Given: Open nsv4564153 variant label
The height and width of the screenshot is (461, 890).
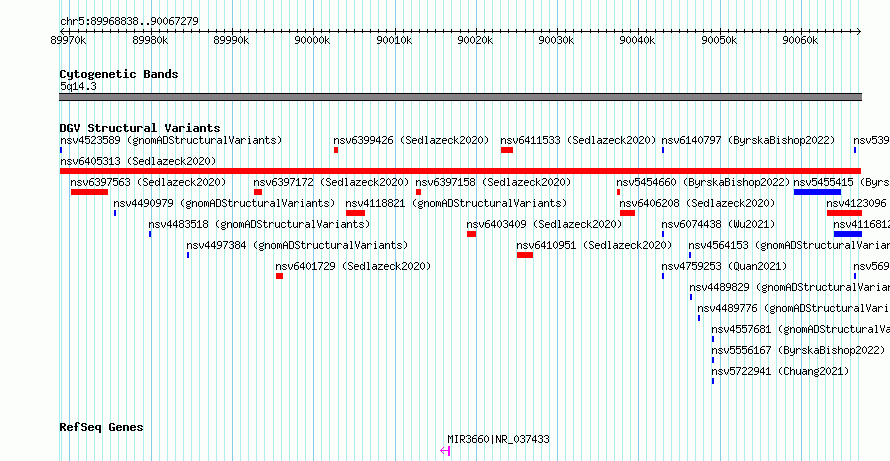Looking at the screenshot, I should pyautogui.click(x=789, y=245).
